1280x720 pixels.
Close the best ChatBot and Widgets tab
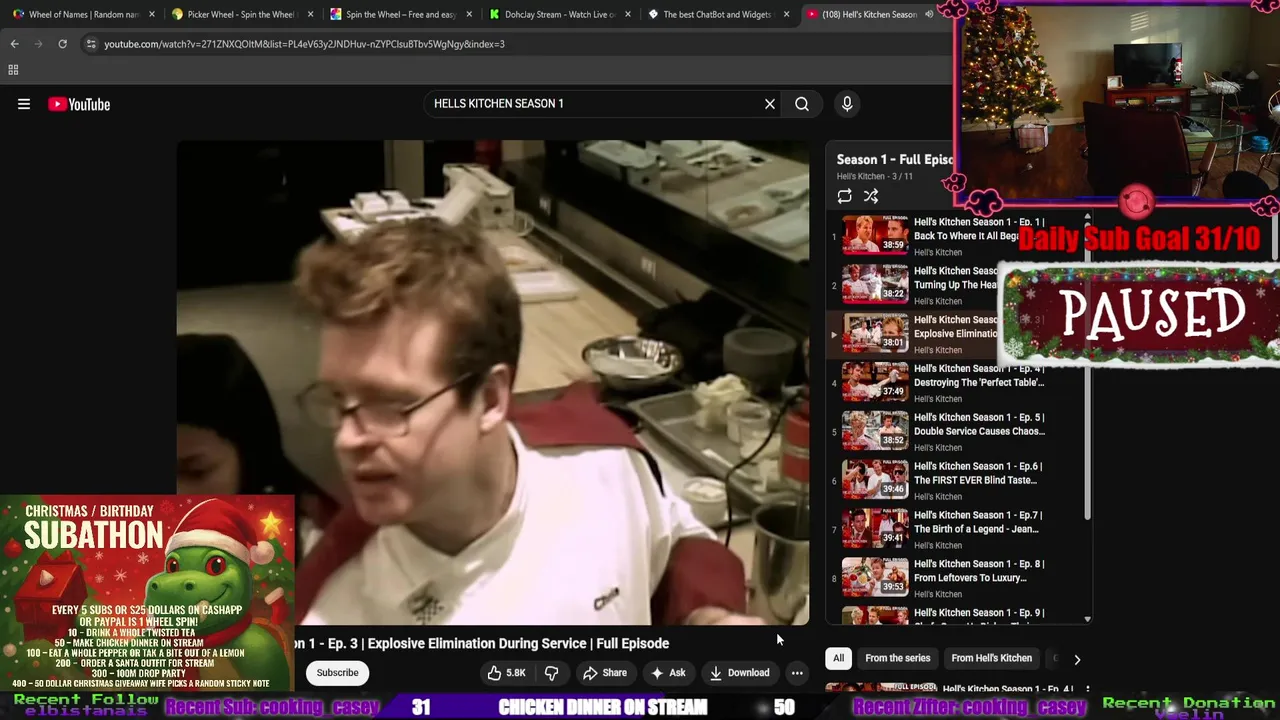tap(787, 15)
